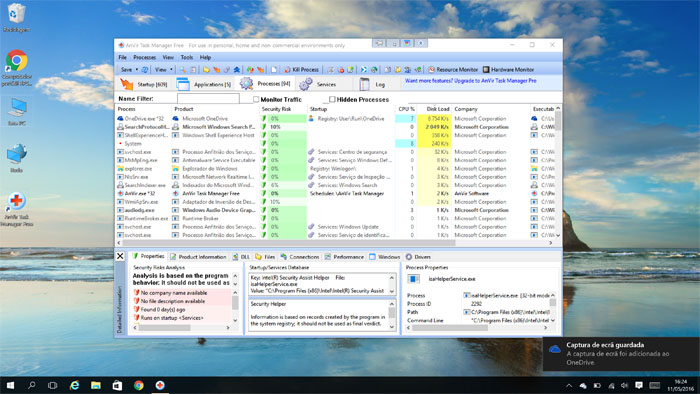Click Windows Start button on taskbar
Image resolution: width=700 pixels, height=394 pixels.
[x=10, y=385]
